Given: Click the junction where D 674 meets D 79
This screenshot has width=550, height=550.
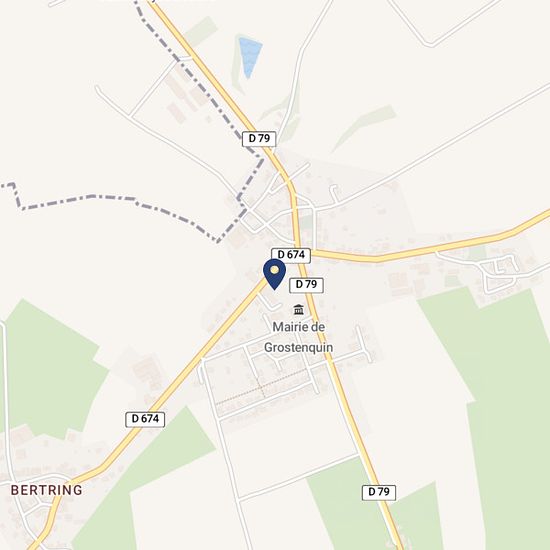Looking at the screenshot, I should click(299, 248).
